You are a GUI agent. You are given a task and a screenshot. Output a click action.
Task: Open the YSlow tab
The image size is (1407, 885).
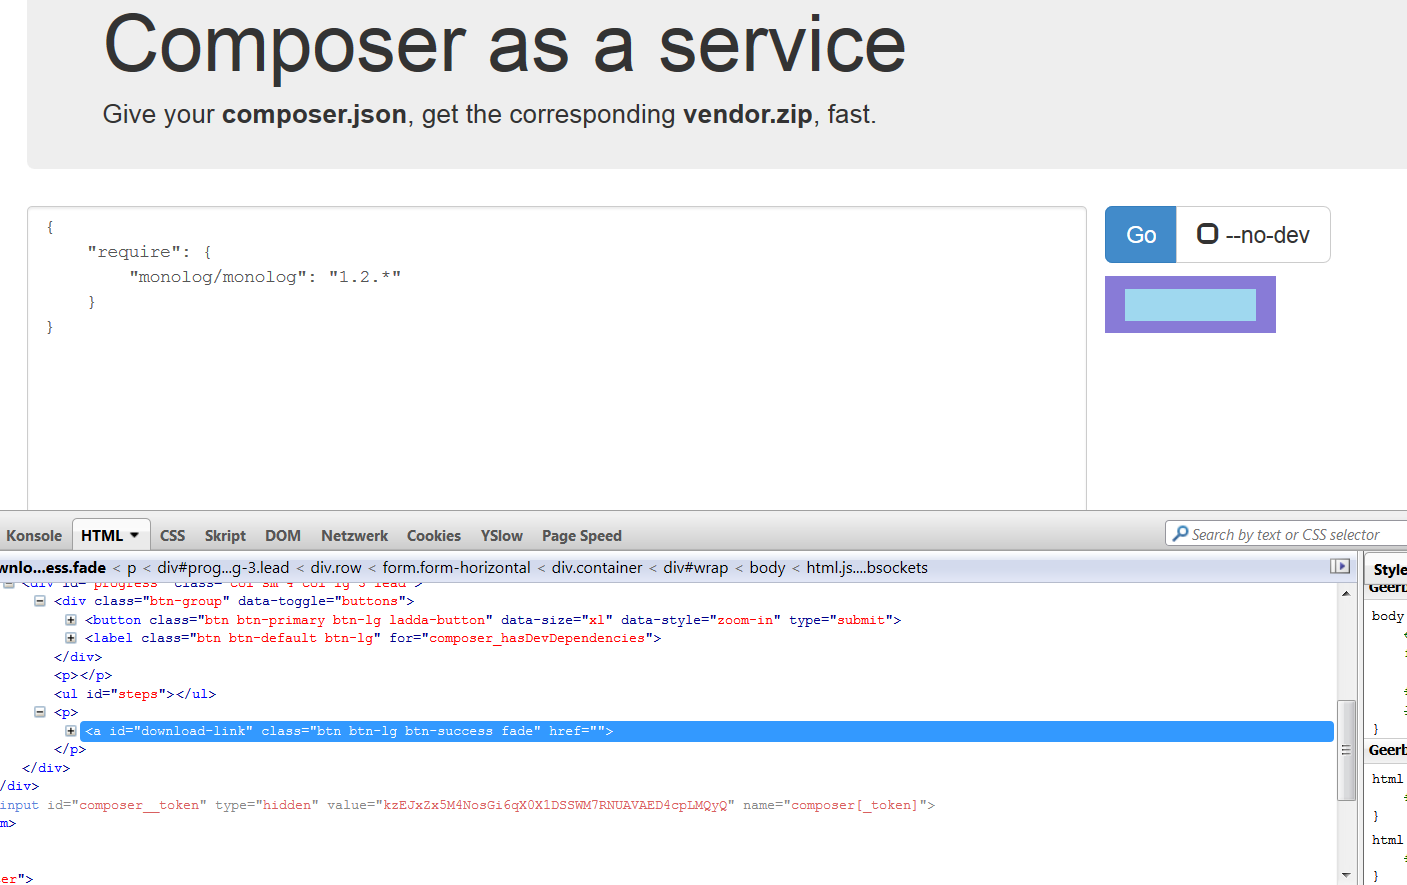pyautogui.click(x=502, y=536)
